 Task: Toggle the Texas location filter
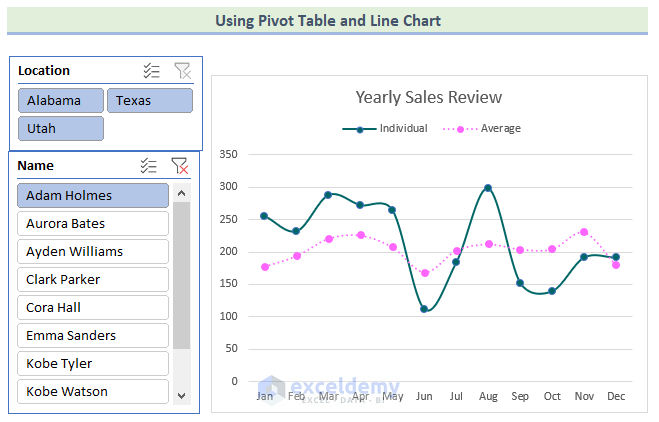coord(150,101)
